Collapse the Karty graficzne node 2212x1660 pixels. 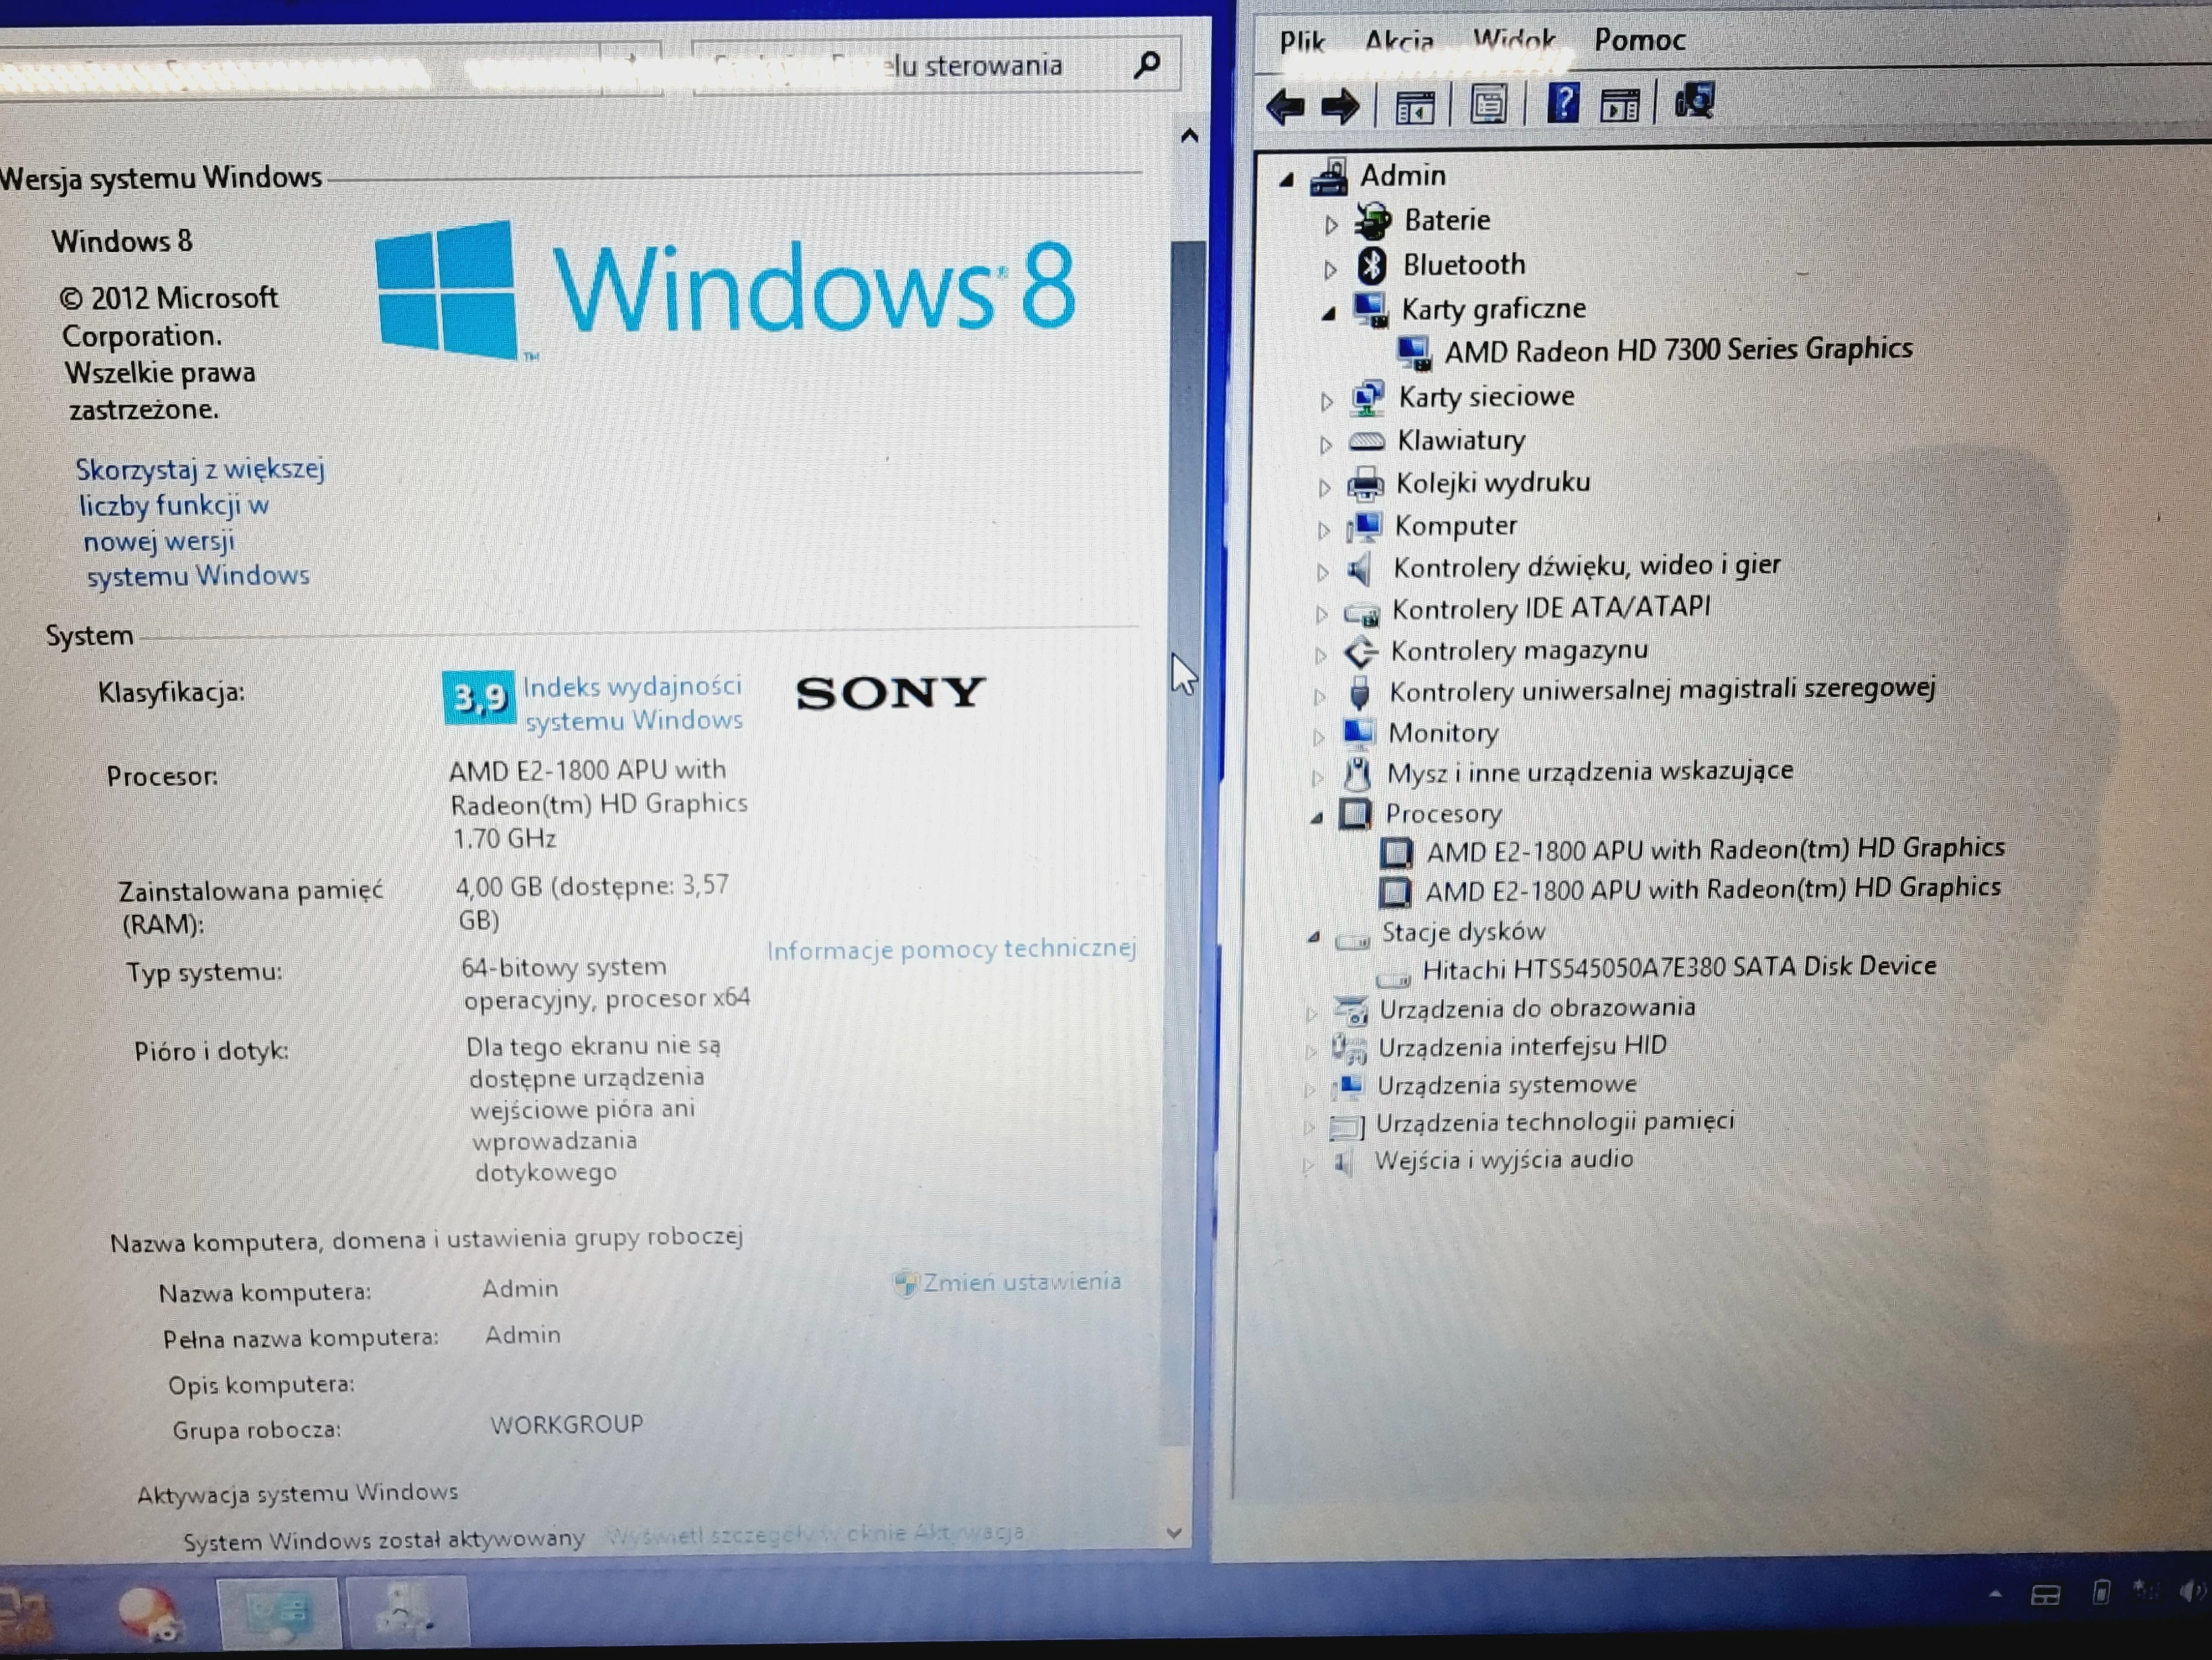(1328, 314)
